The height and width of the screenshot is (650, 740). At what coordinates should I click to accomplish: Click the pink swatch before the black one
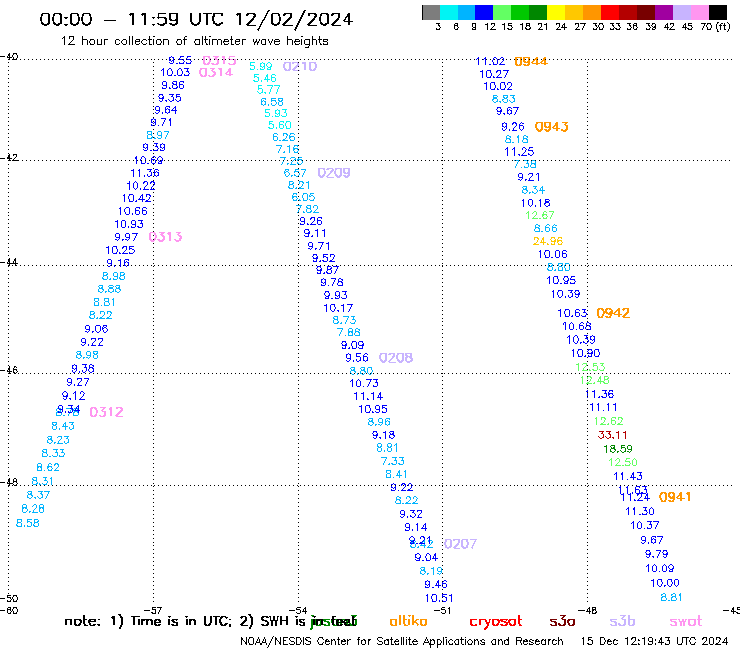point(700,12)
